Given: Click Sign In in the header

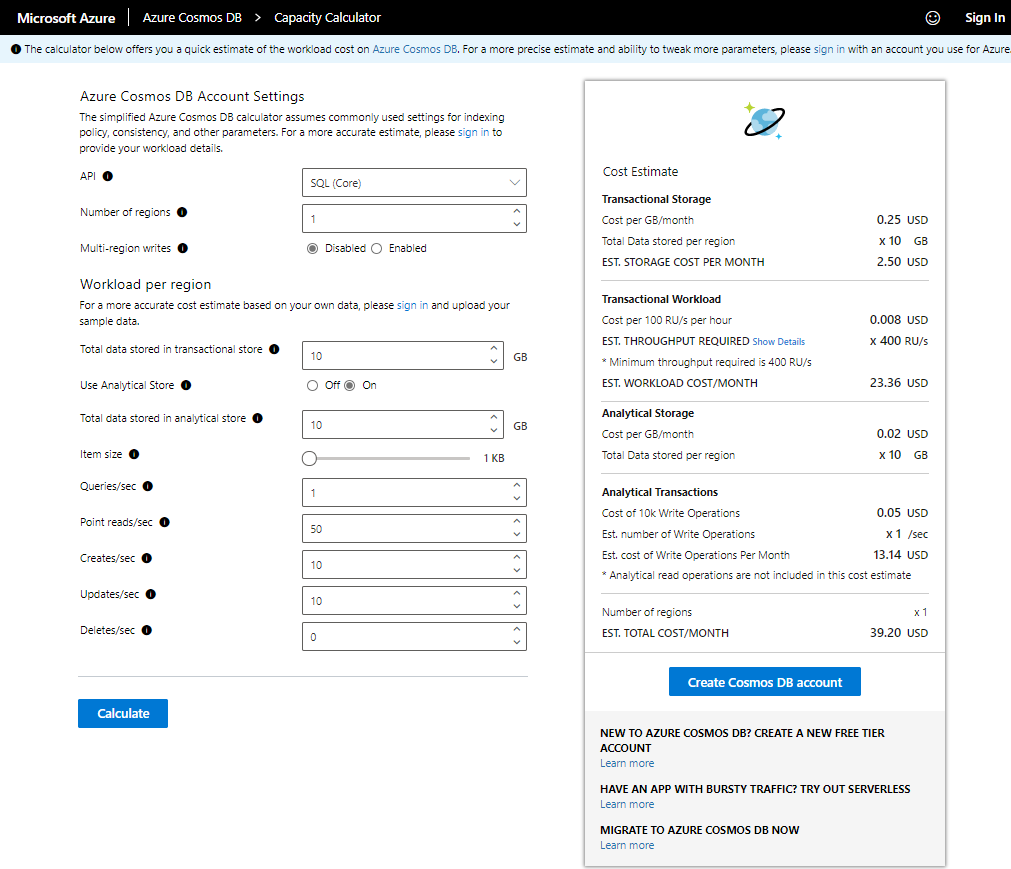Looking at the screenshot, I should (985, 18).
